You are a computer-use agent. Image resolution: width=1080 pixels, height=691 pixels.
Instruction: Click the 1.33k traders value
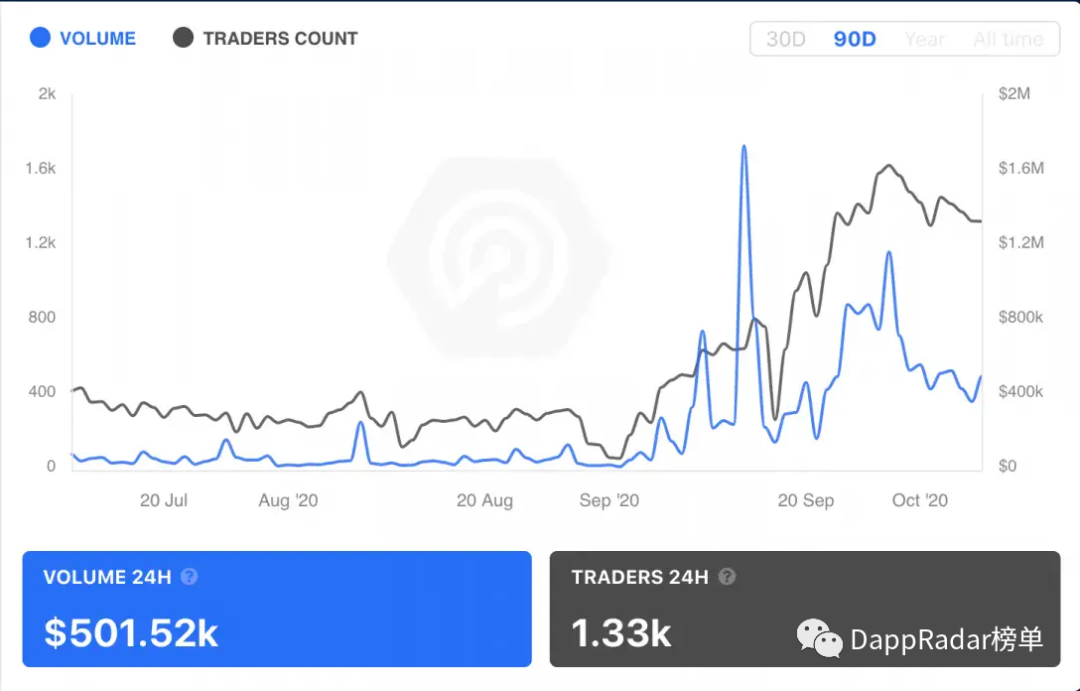point(621,633)
